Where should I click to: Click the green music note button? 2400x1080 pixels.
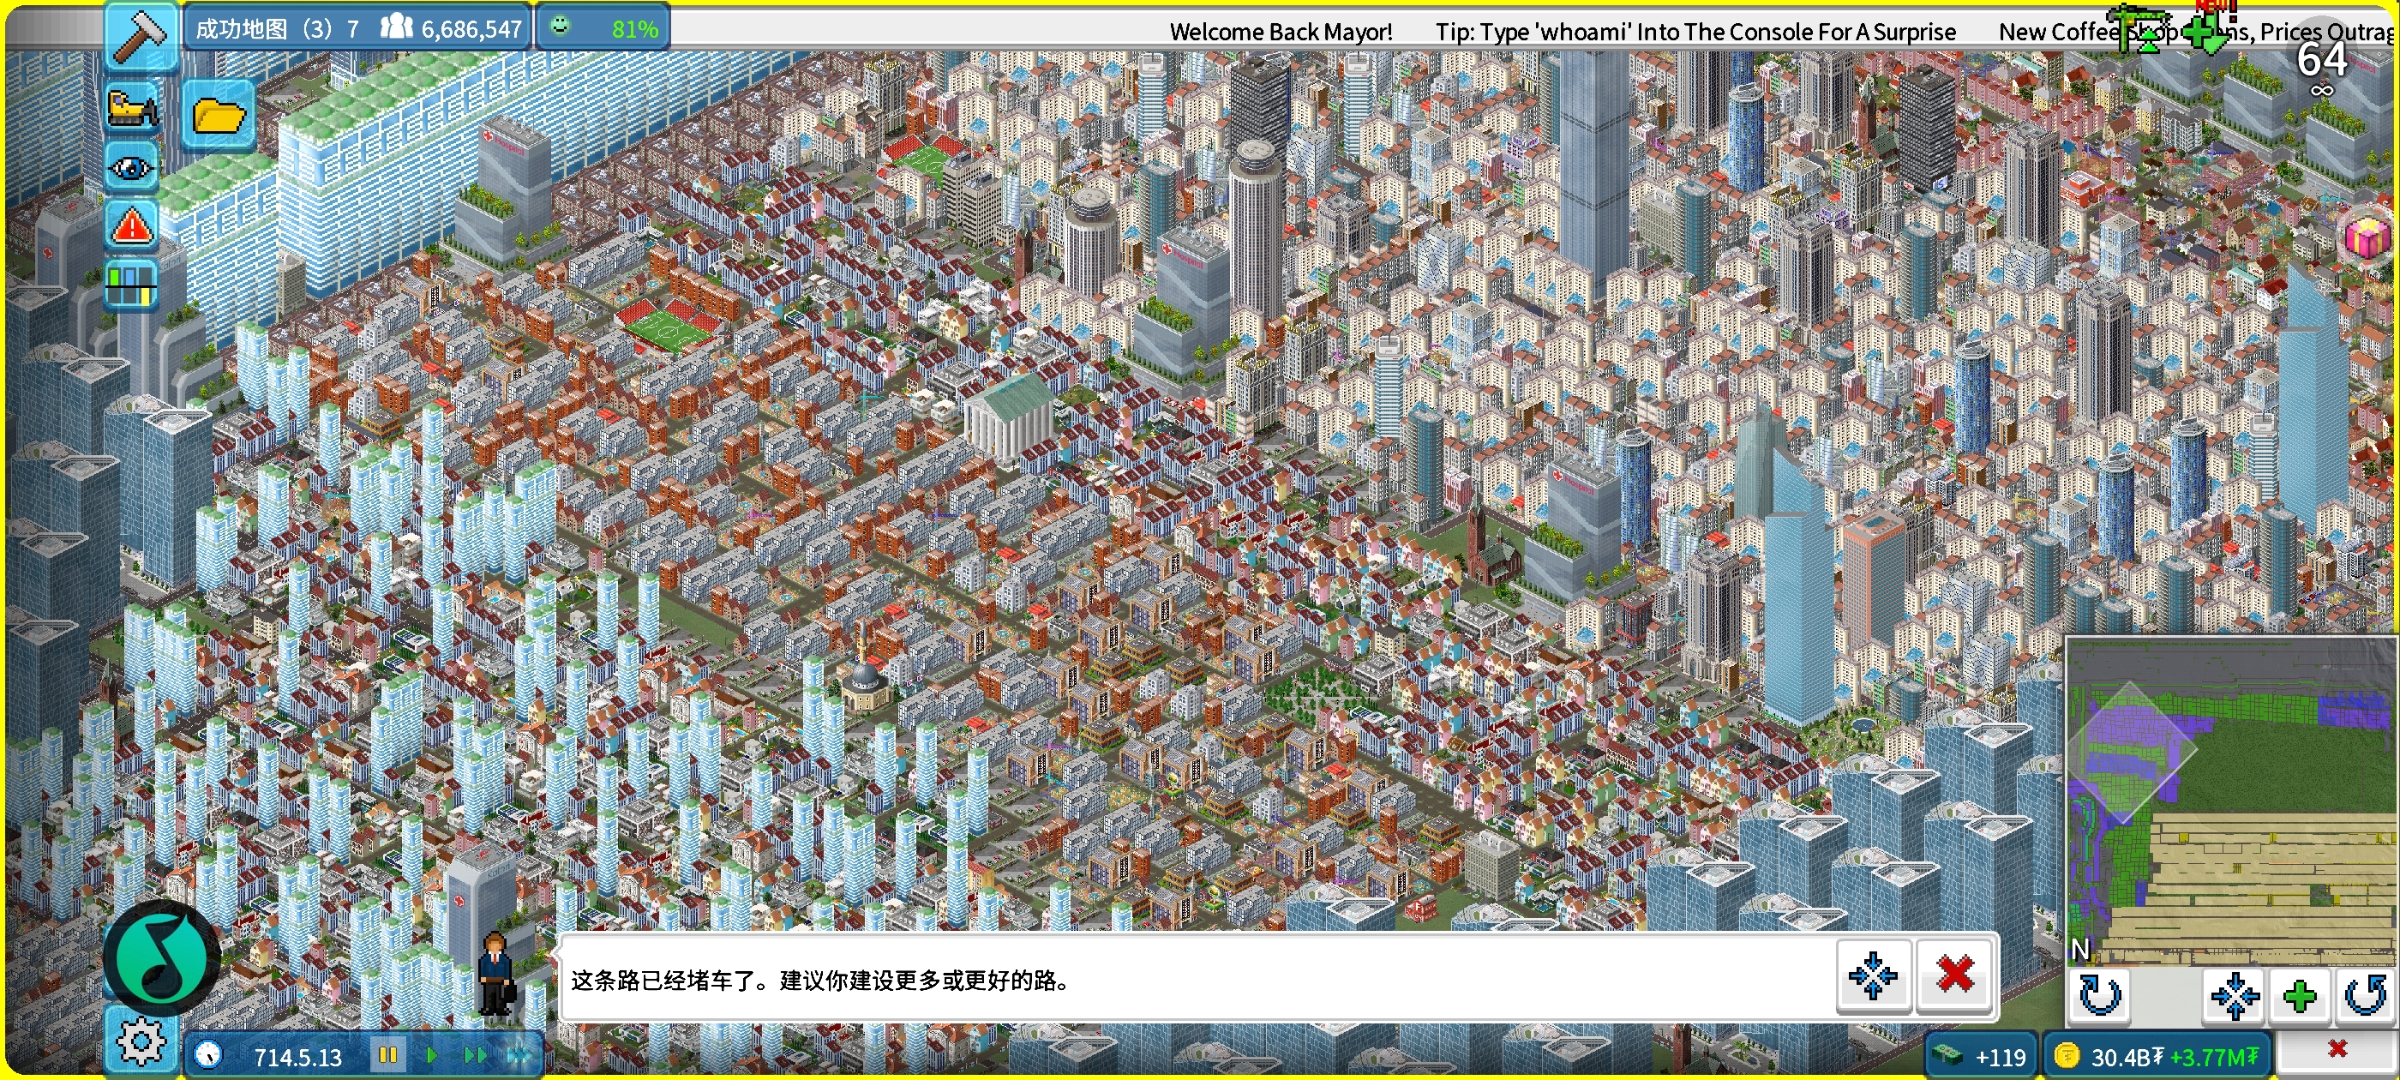click(161, 958)
